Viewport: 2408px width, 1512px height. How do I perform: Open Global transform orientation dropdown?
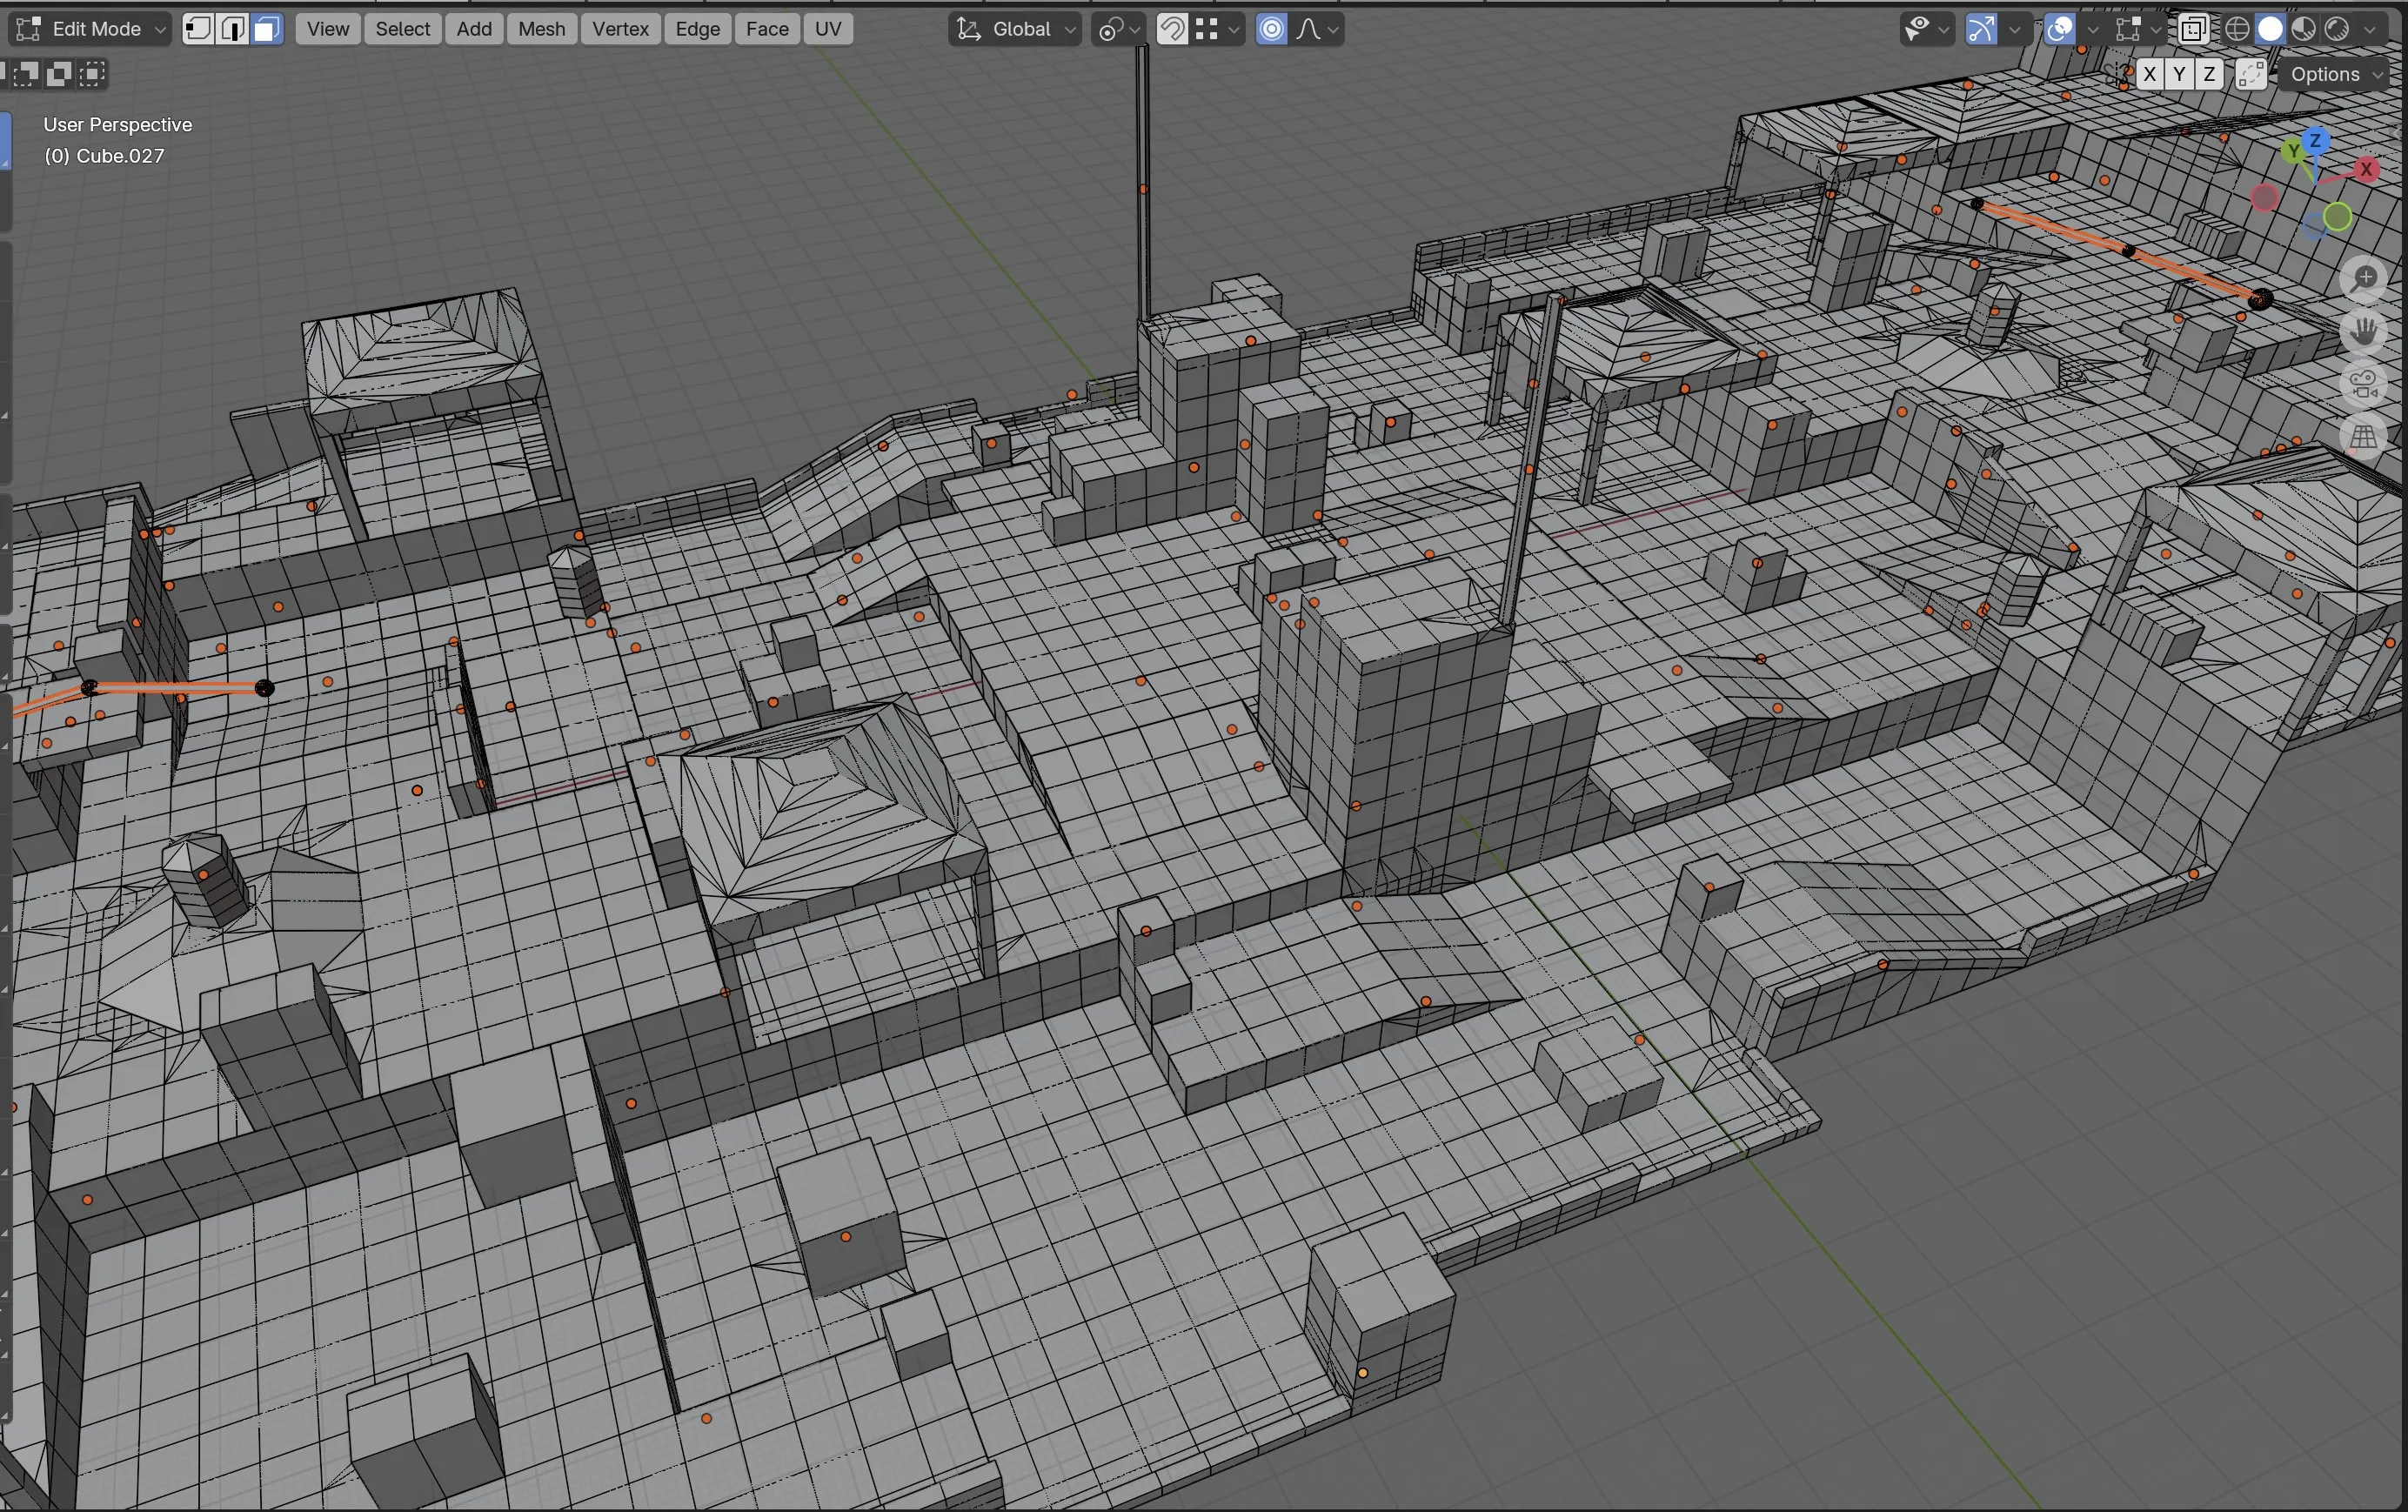[x=1015, y=29]
